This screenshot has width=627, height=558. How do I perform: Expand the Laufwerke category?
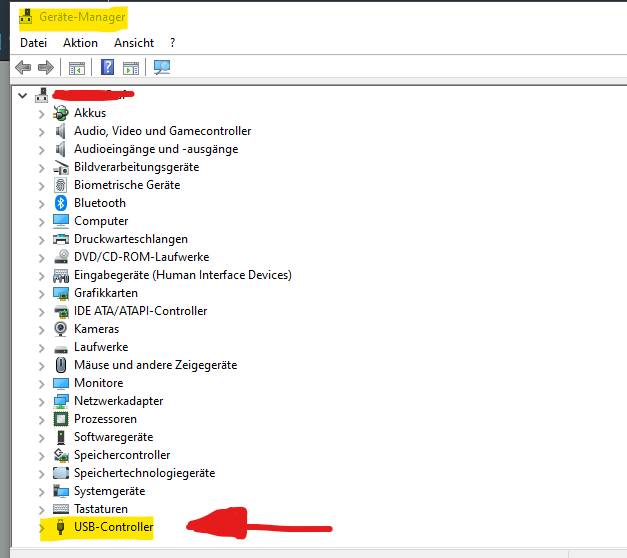(x=42, y=348)
